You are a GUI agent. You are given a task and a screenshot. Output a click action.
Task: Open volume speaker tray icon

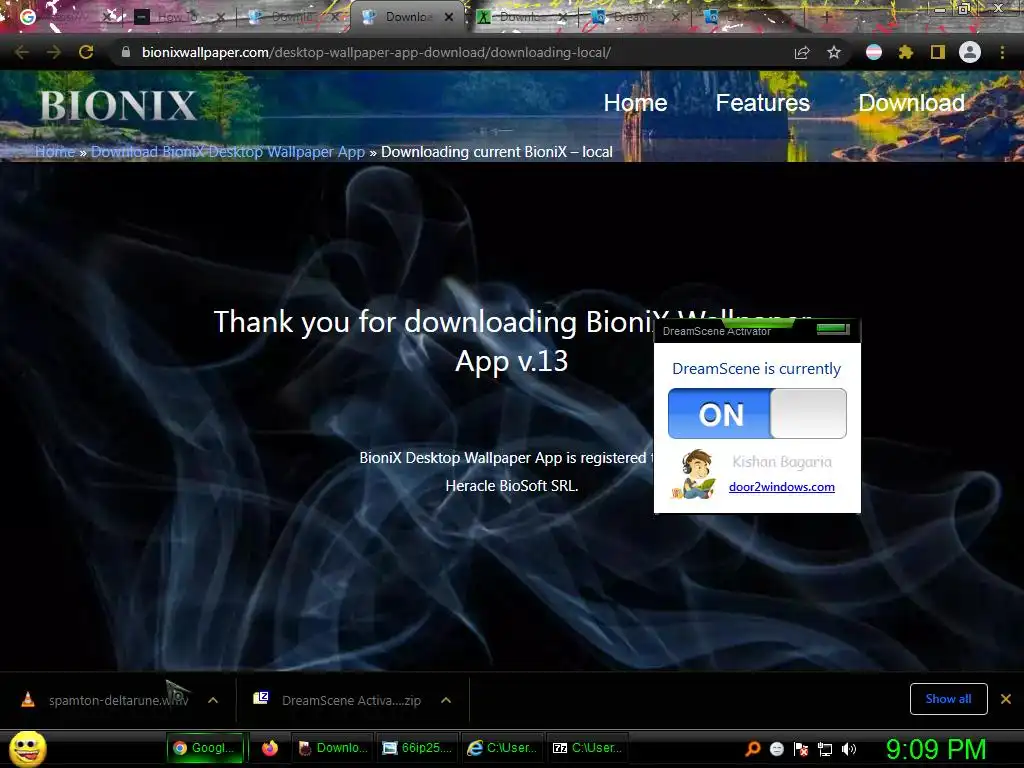pos(848,749)
